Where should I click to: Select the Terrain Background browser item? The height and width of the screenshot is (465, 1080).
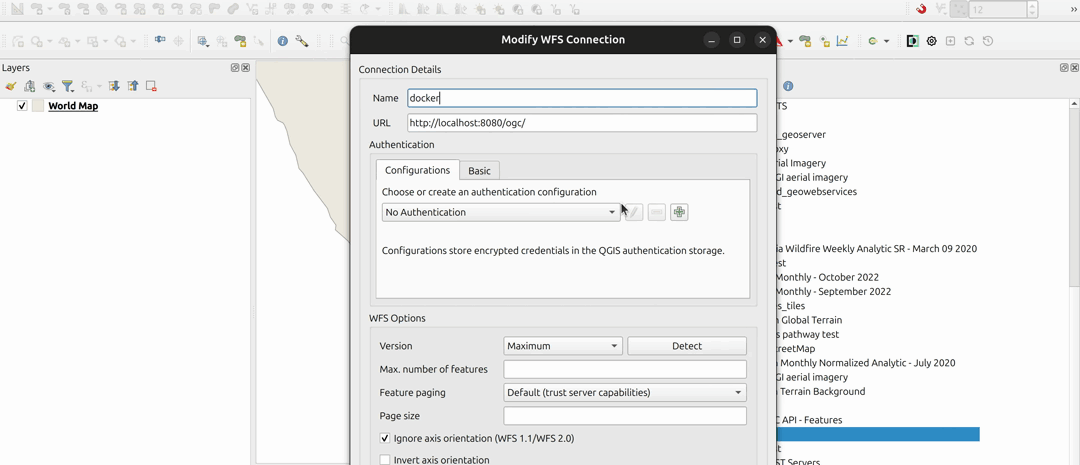pyautogui.click(x=821, y=391)
